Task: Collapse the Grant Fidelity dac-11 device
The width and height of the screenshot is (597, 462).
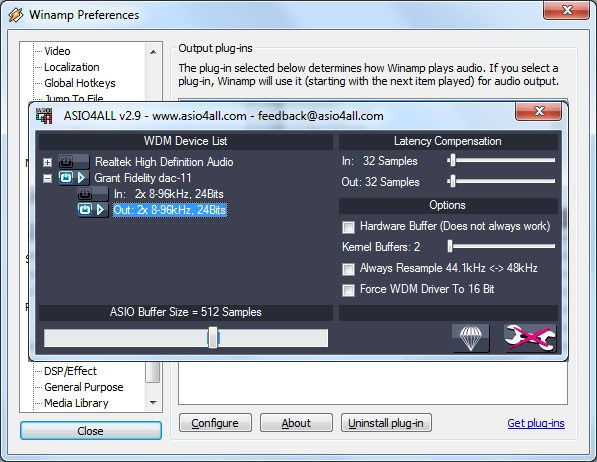Action: pyautogui.click(x=47, y=178)
